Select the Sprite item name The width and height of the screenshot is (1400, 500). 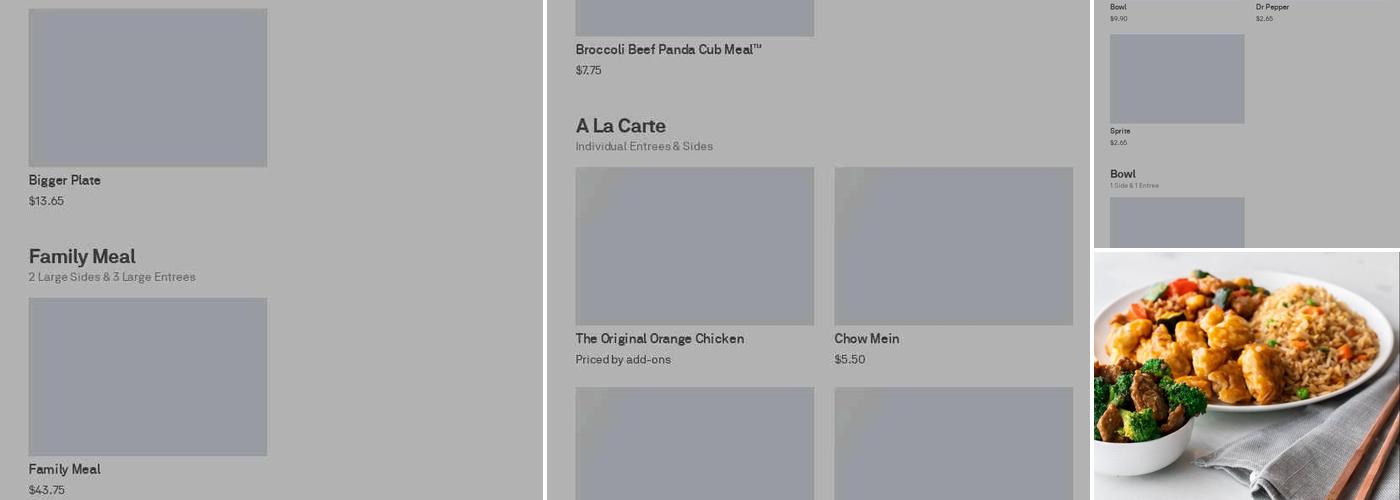tap(1120, 131)
